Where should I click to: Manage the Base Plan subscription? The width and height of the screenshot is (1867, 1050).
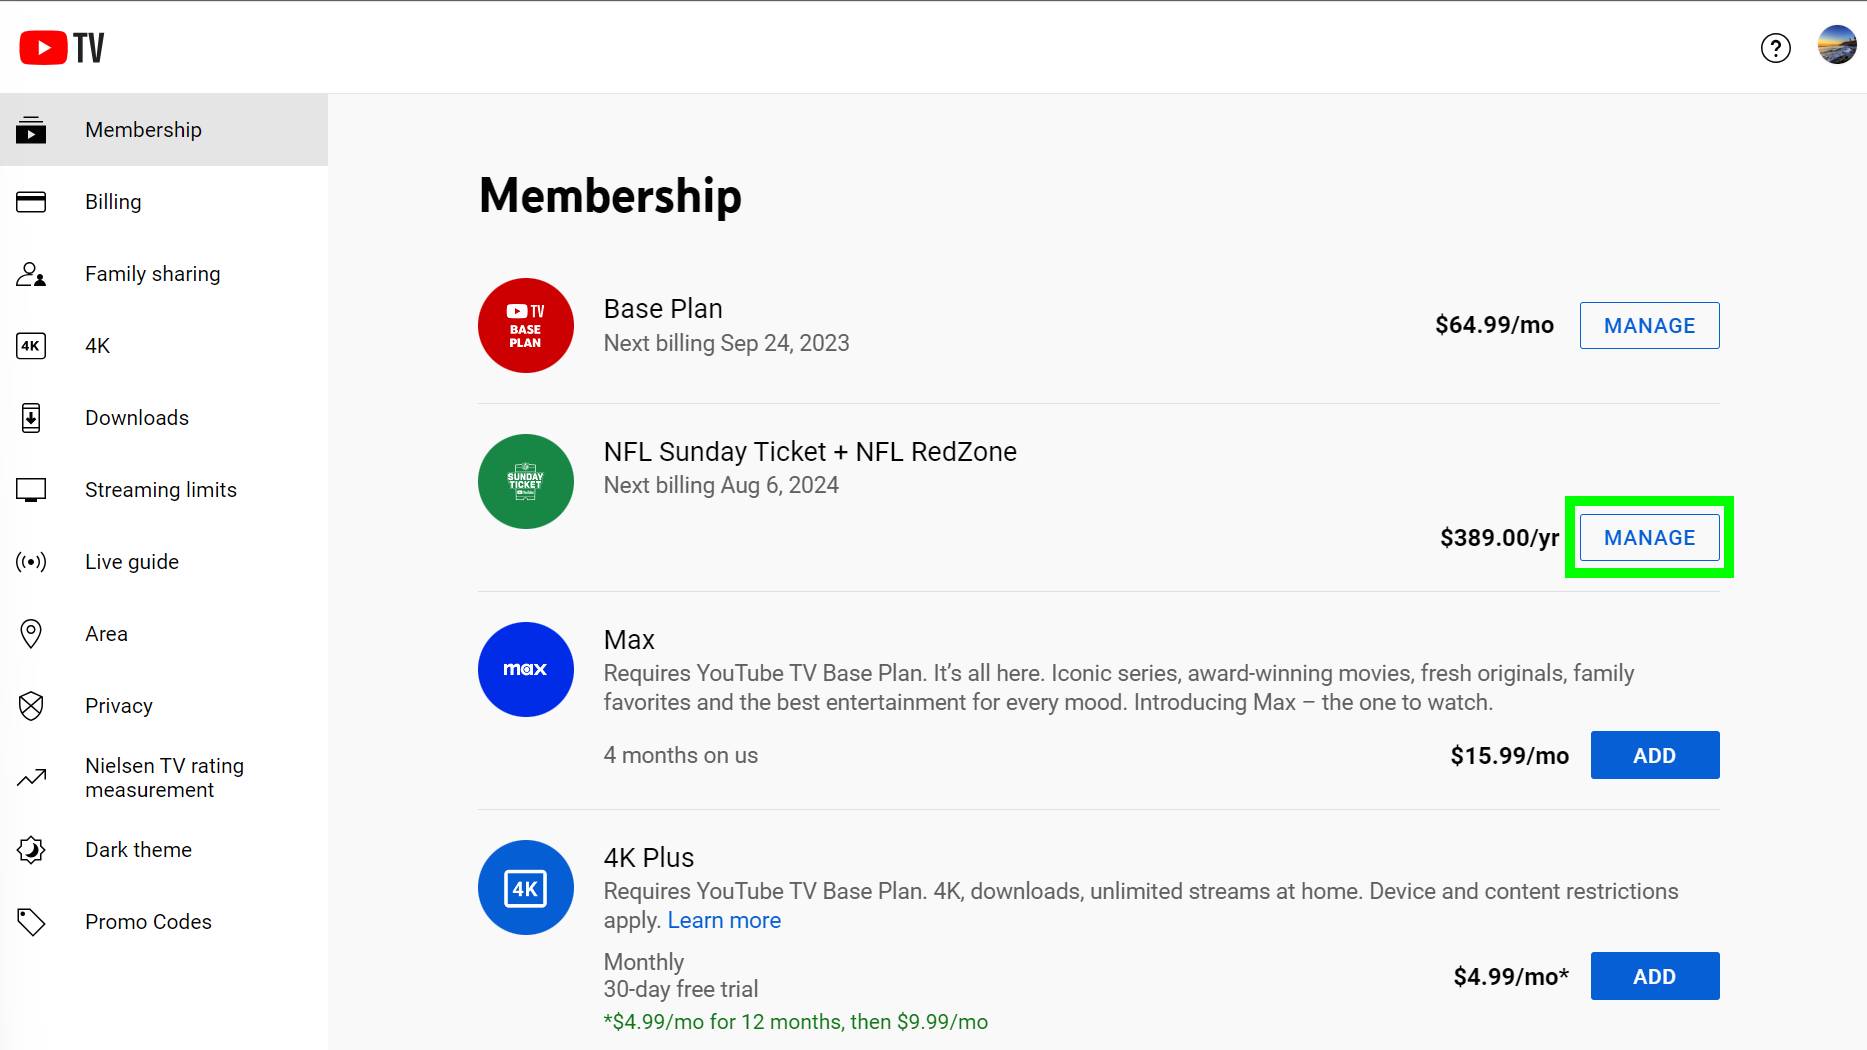coord(1649,326)
